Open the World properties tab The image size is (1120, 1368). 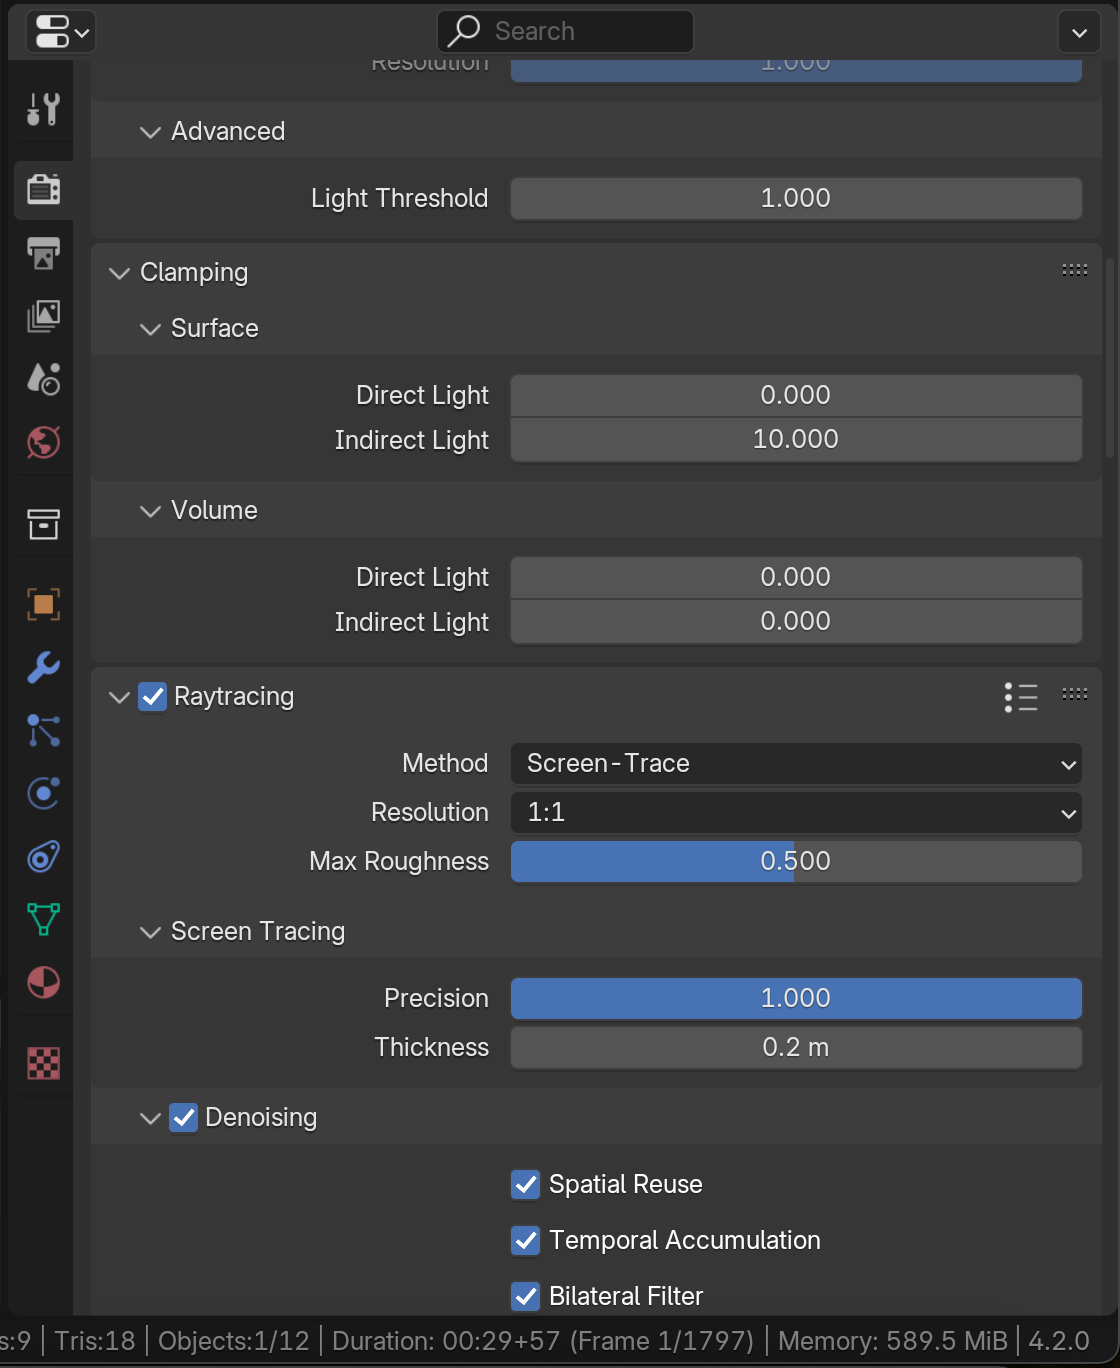pyautogui.click(x=43, y=442)
